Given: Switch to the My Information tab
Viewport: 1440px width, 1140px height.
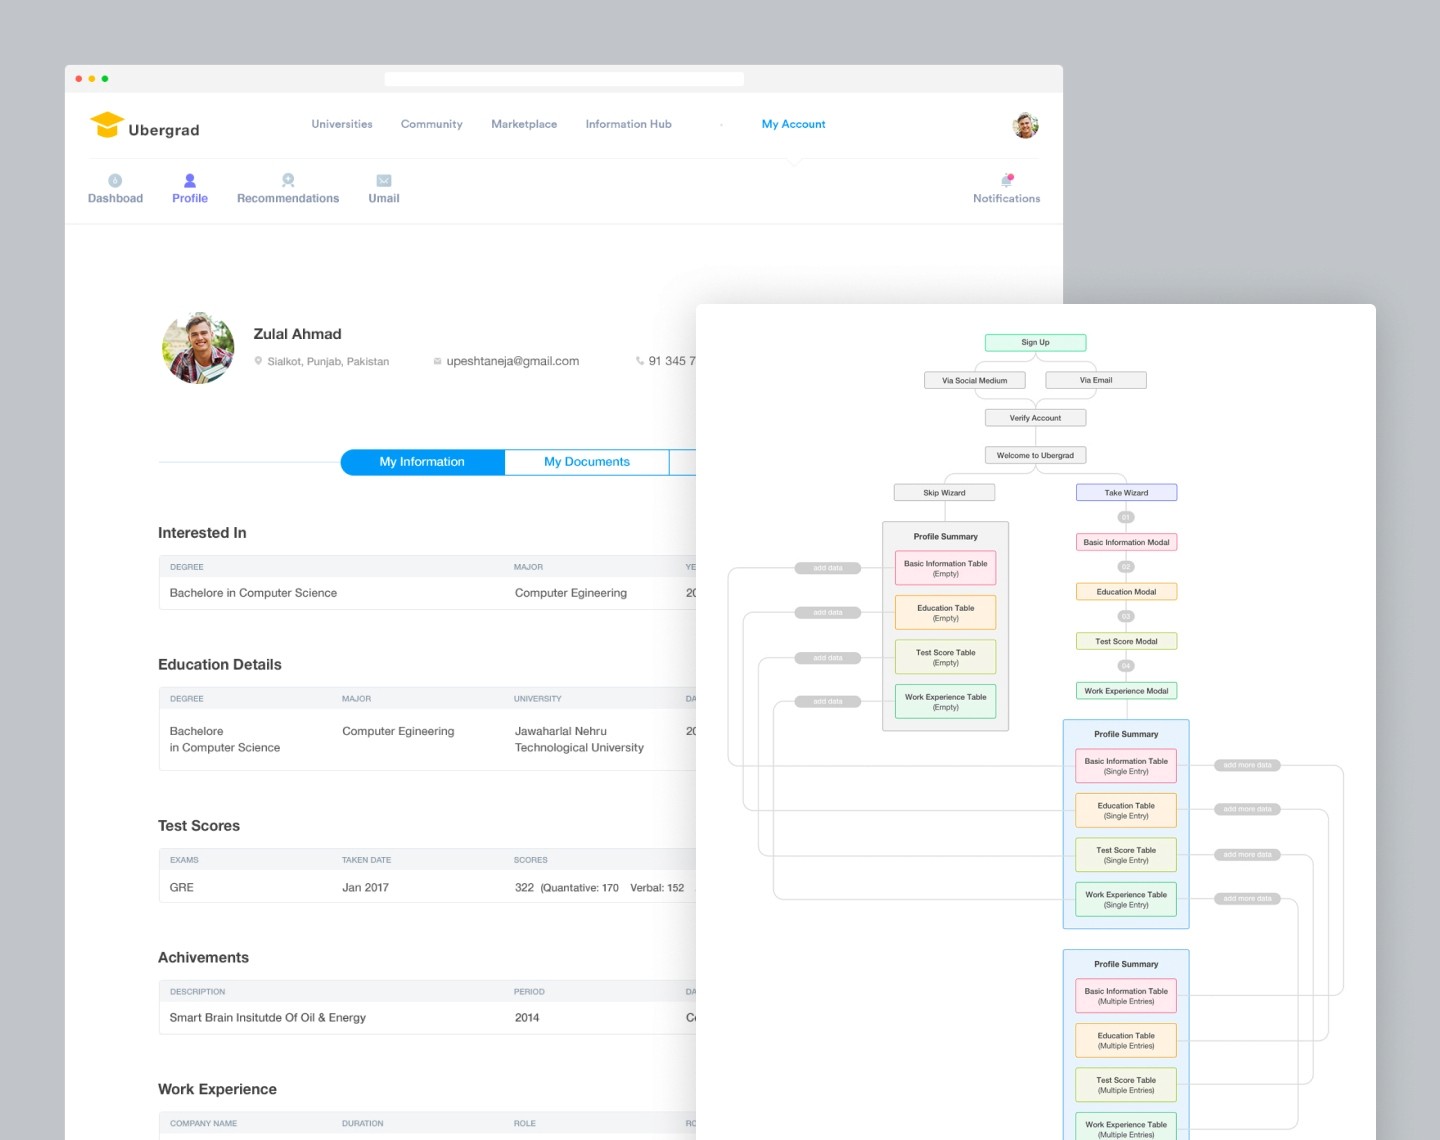Looking at the screenshot, I should click(422, 462).
